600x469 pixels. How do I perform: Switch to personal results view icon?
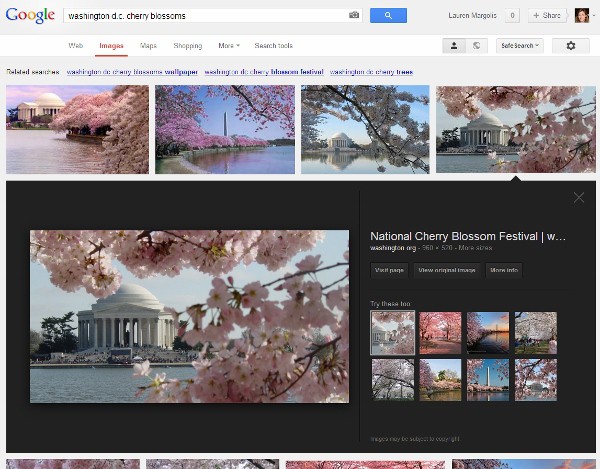tap(454, 46)
